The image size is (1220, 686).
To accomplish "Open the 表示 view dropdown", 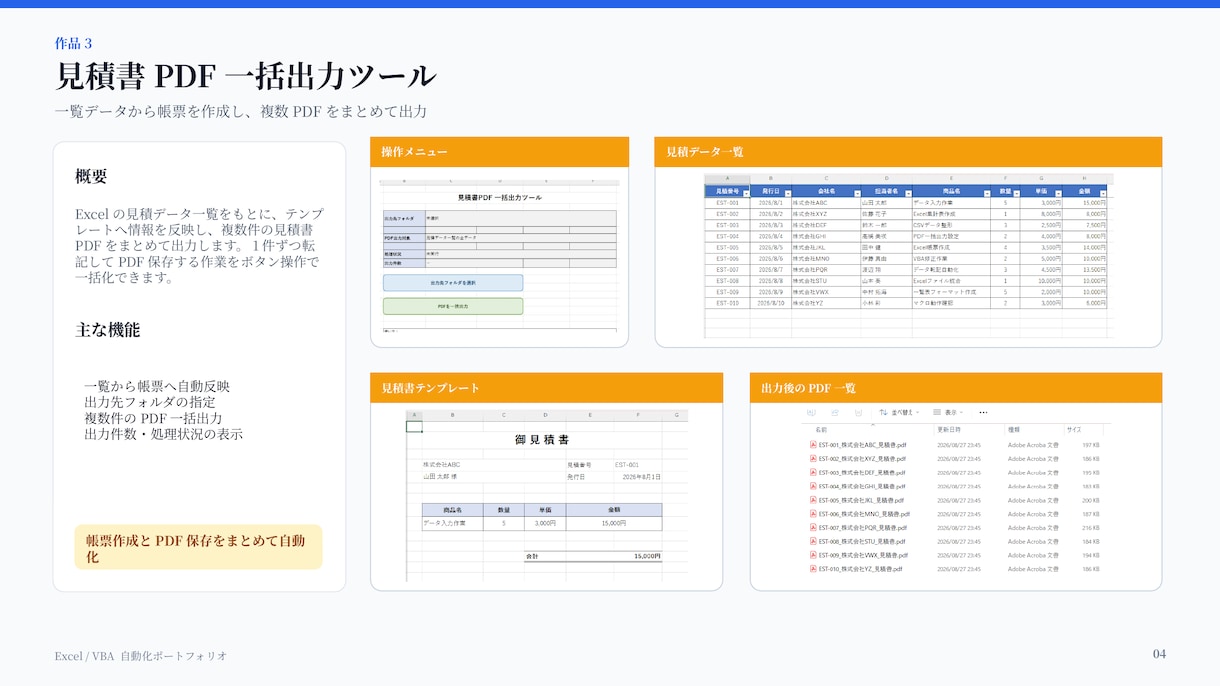I will 948,412.
